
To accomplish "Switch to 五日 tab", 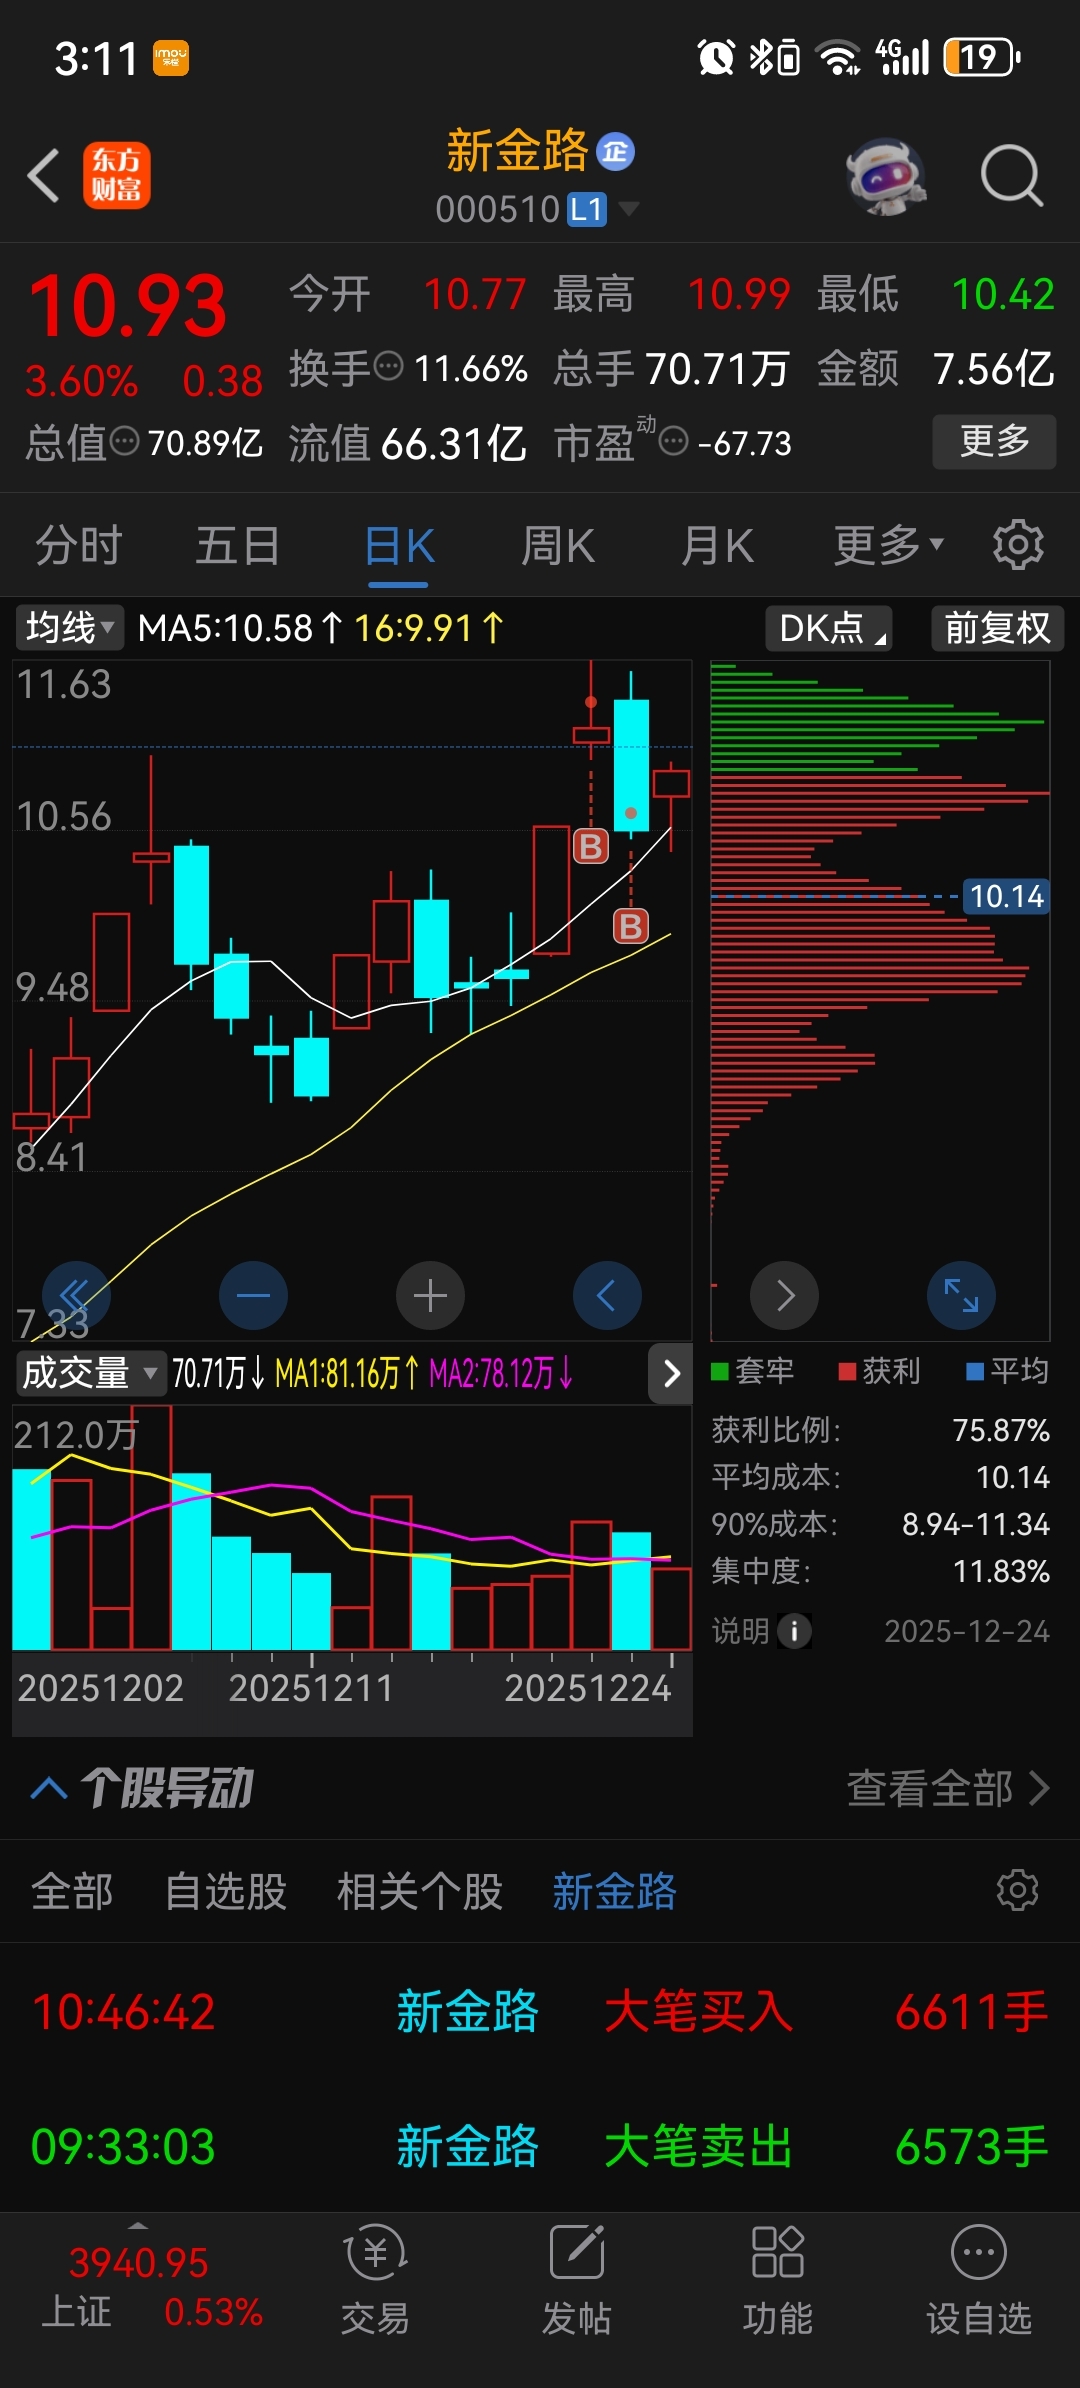I will click(237, 545).
